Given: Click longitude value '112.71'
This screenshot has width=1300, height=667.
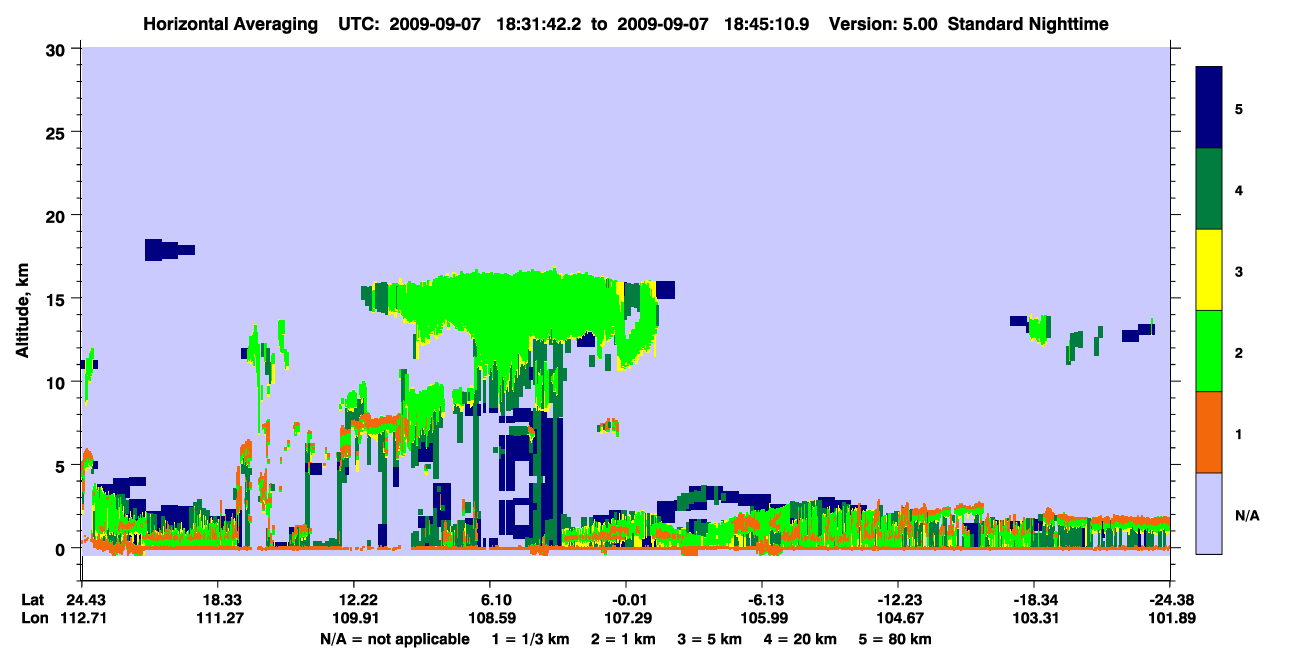Looking at the screenshot, I should pyautogui.click(x=82, y=618).
